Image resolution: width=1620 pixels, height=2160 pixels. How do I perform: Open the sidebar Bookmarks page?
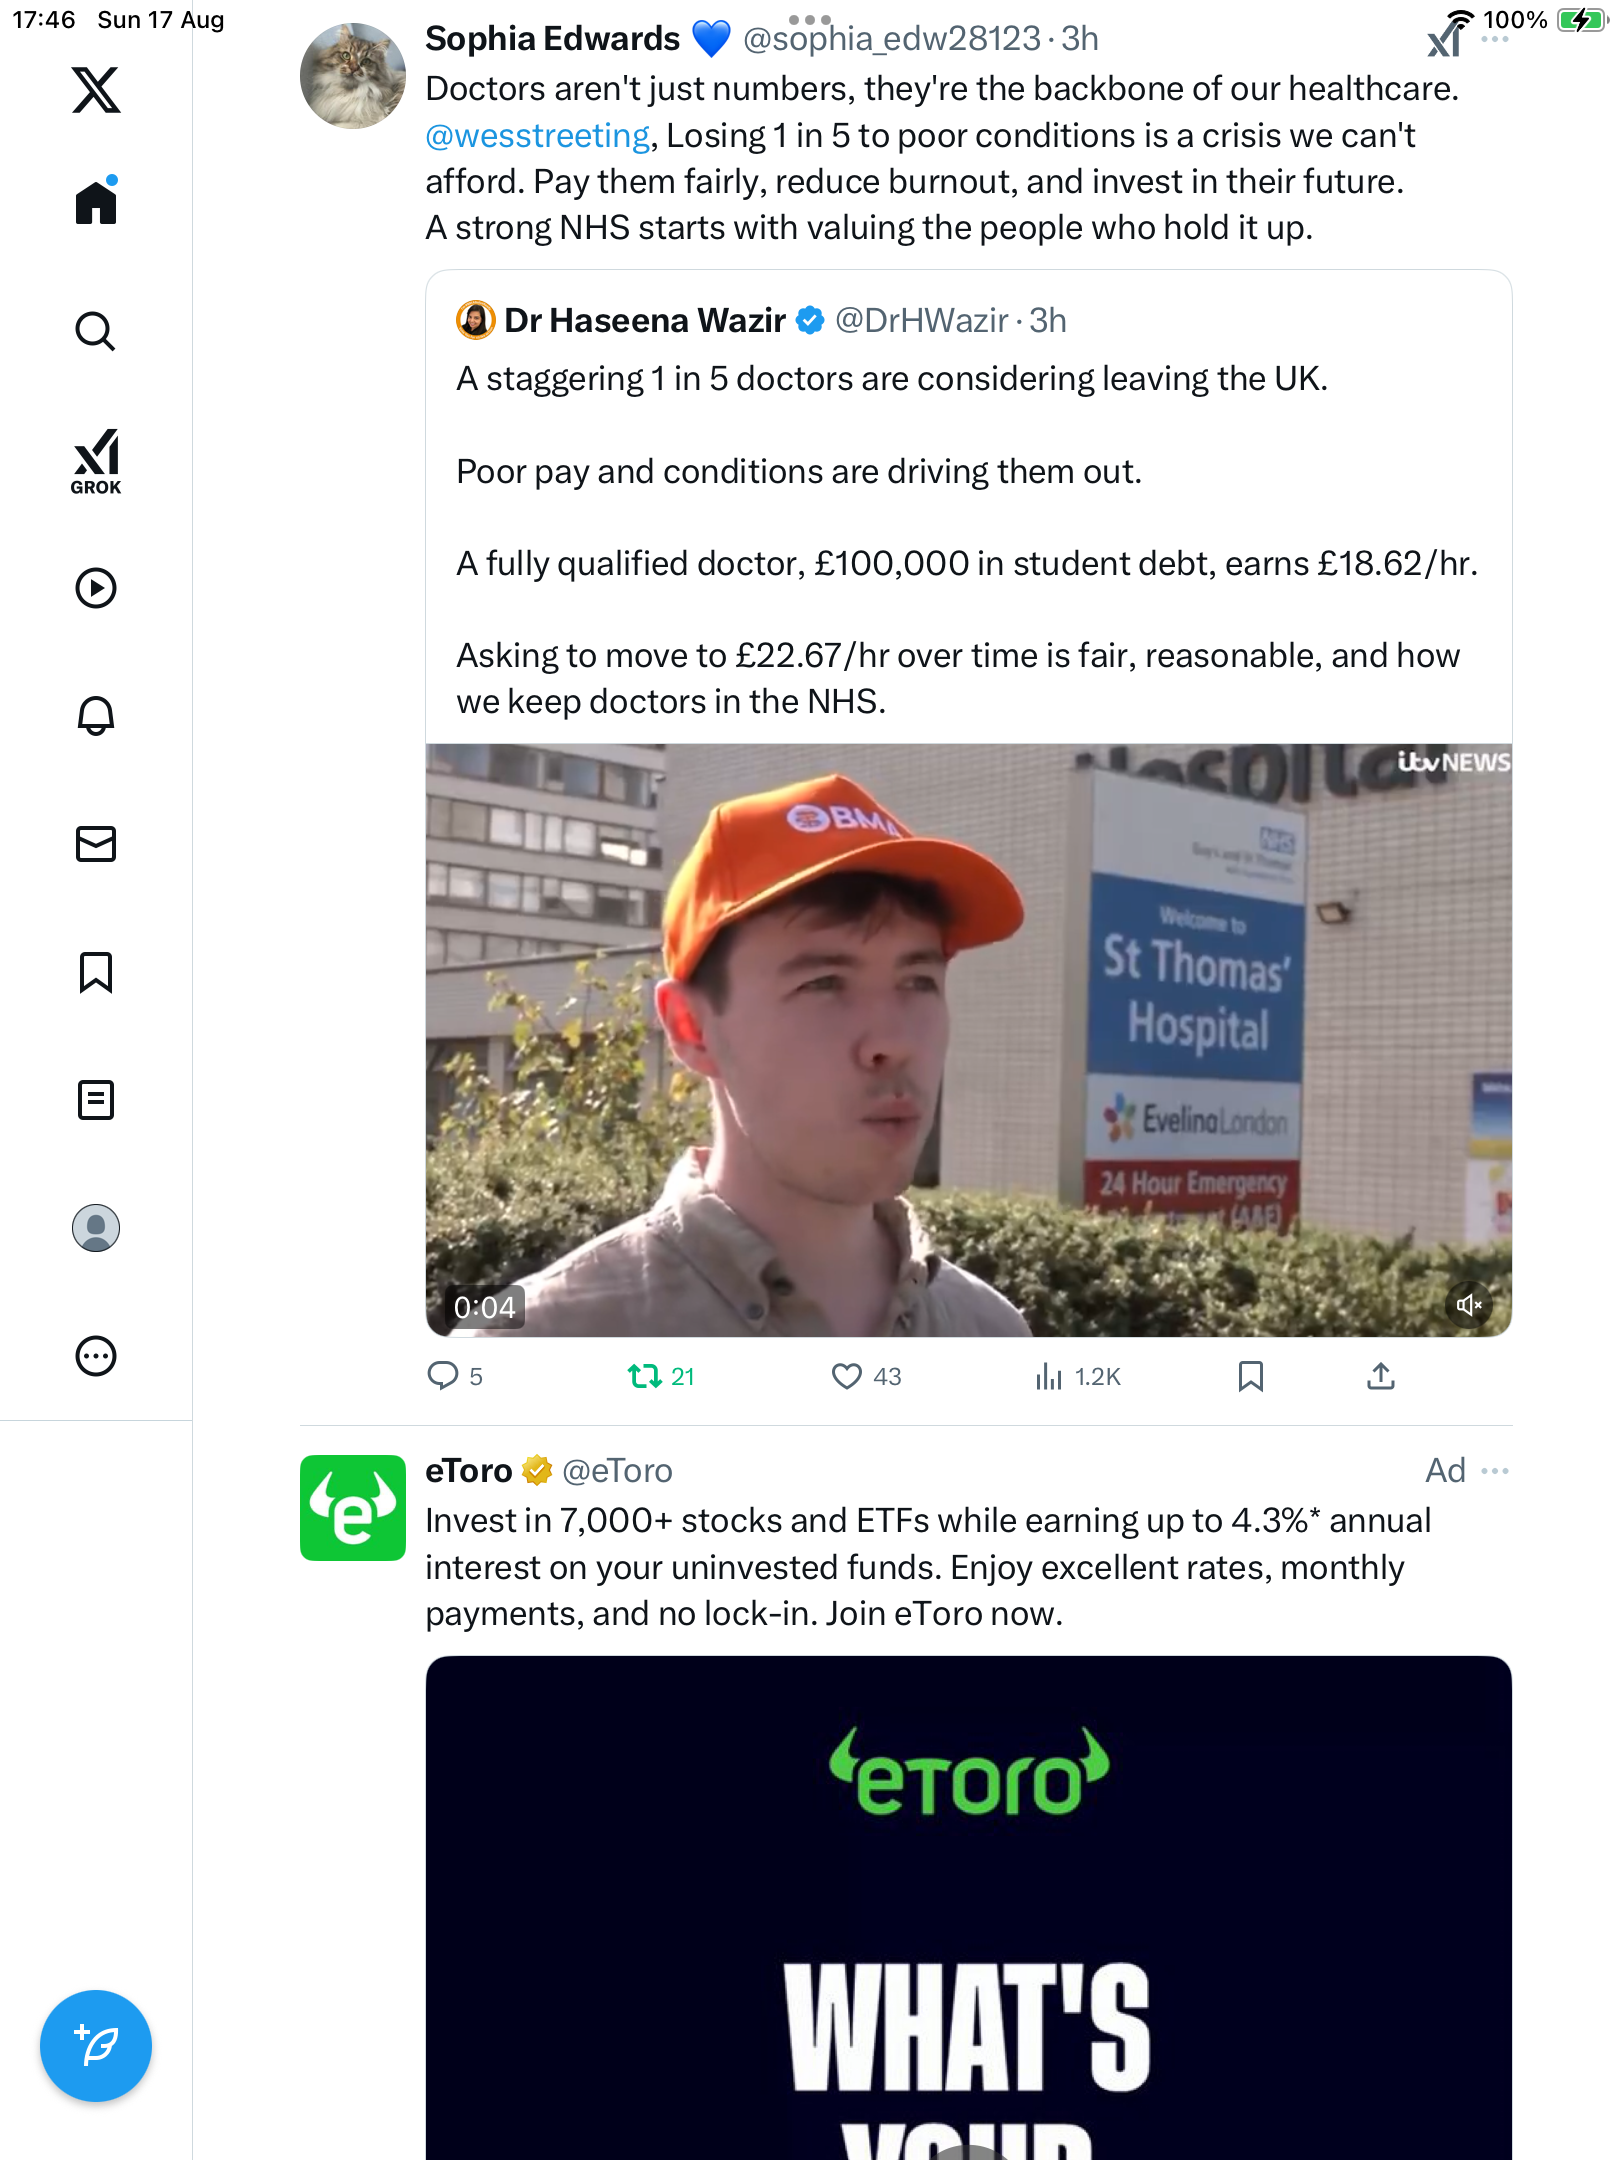[96, 972]
